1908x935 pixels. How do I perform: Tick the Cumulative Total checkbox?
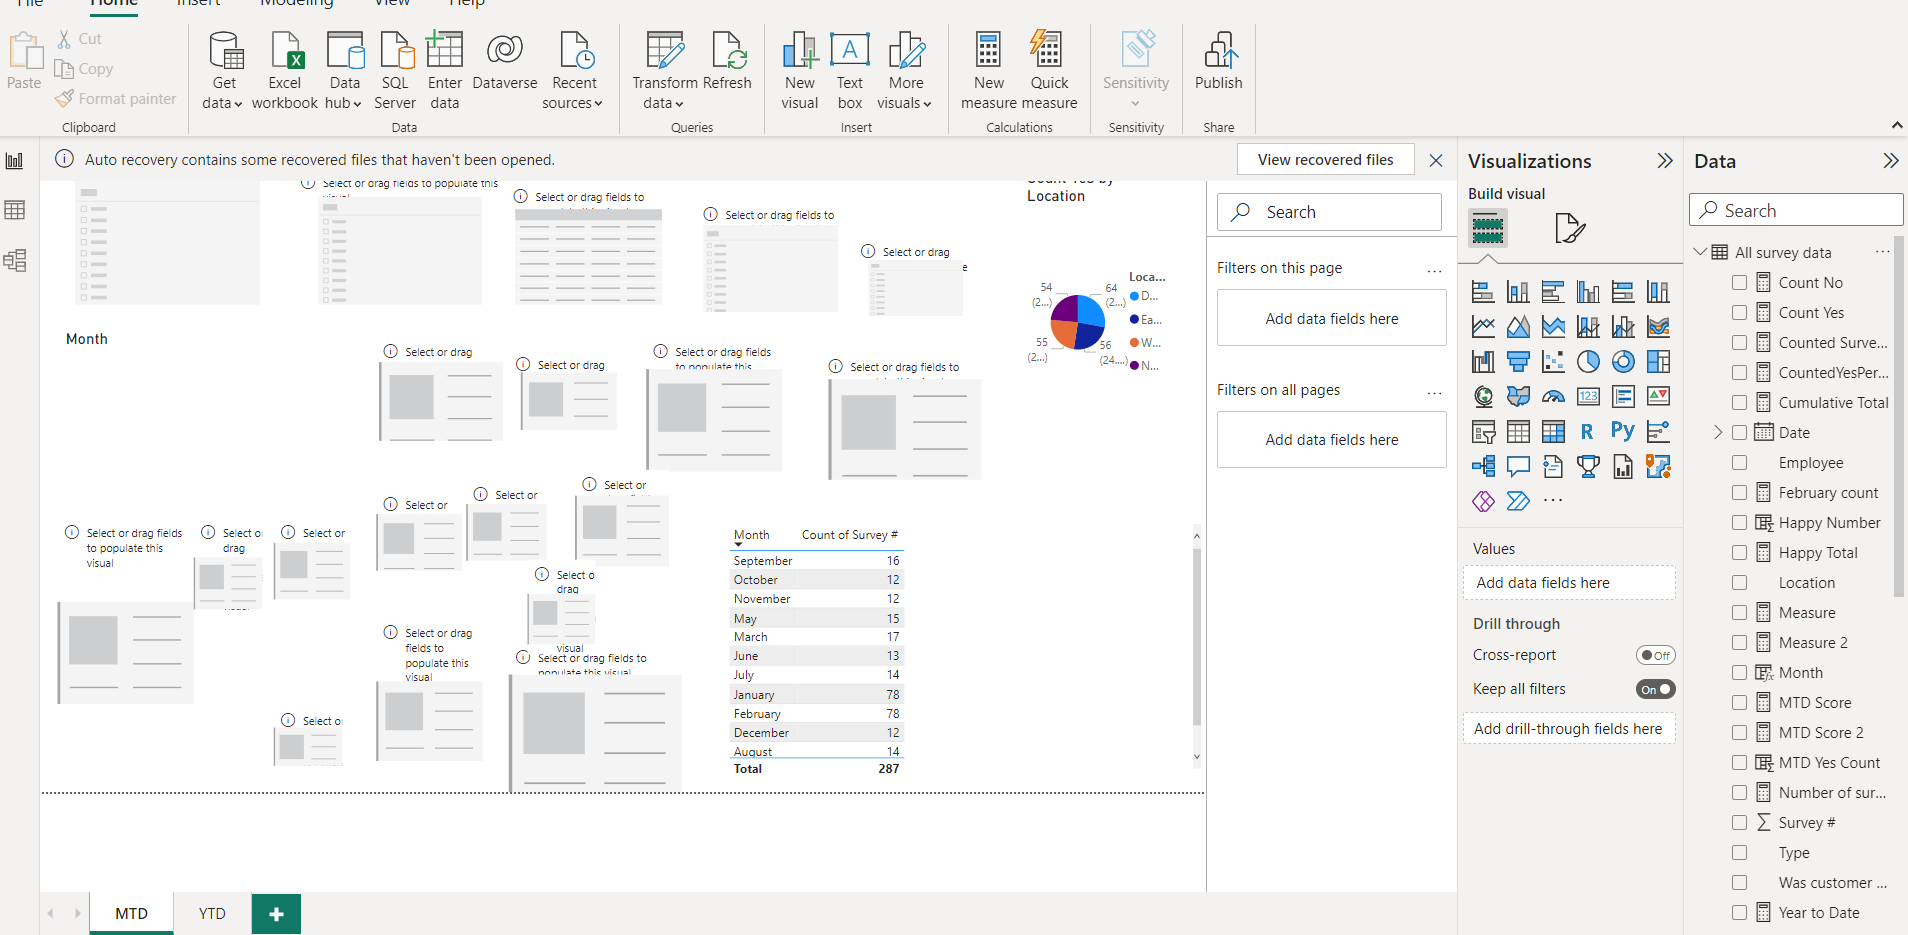pos(1739,403)
